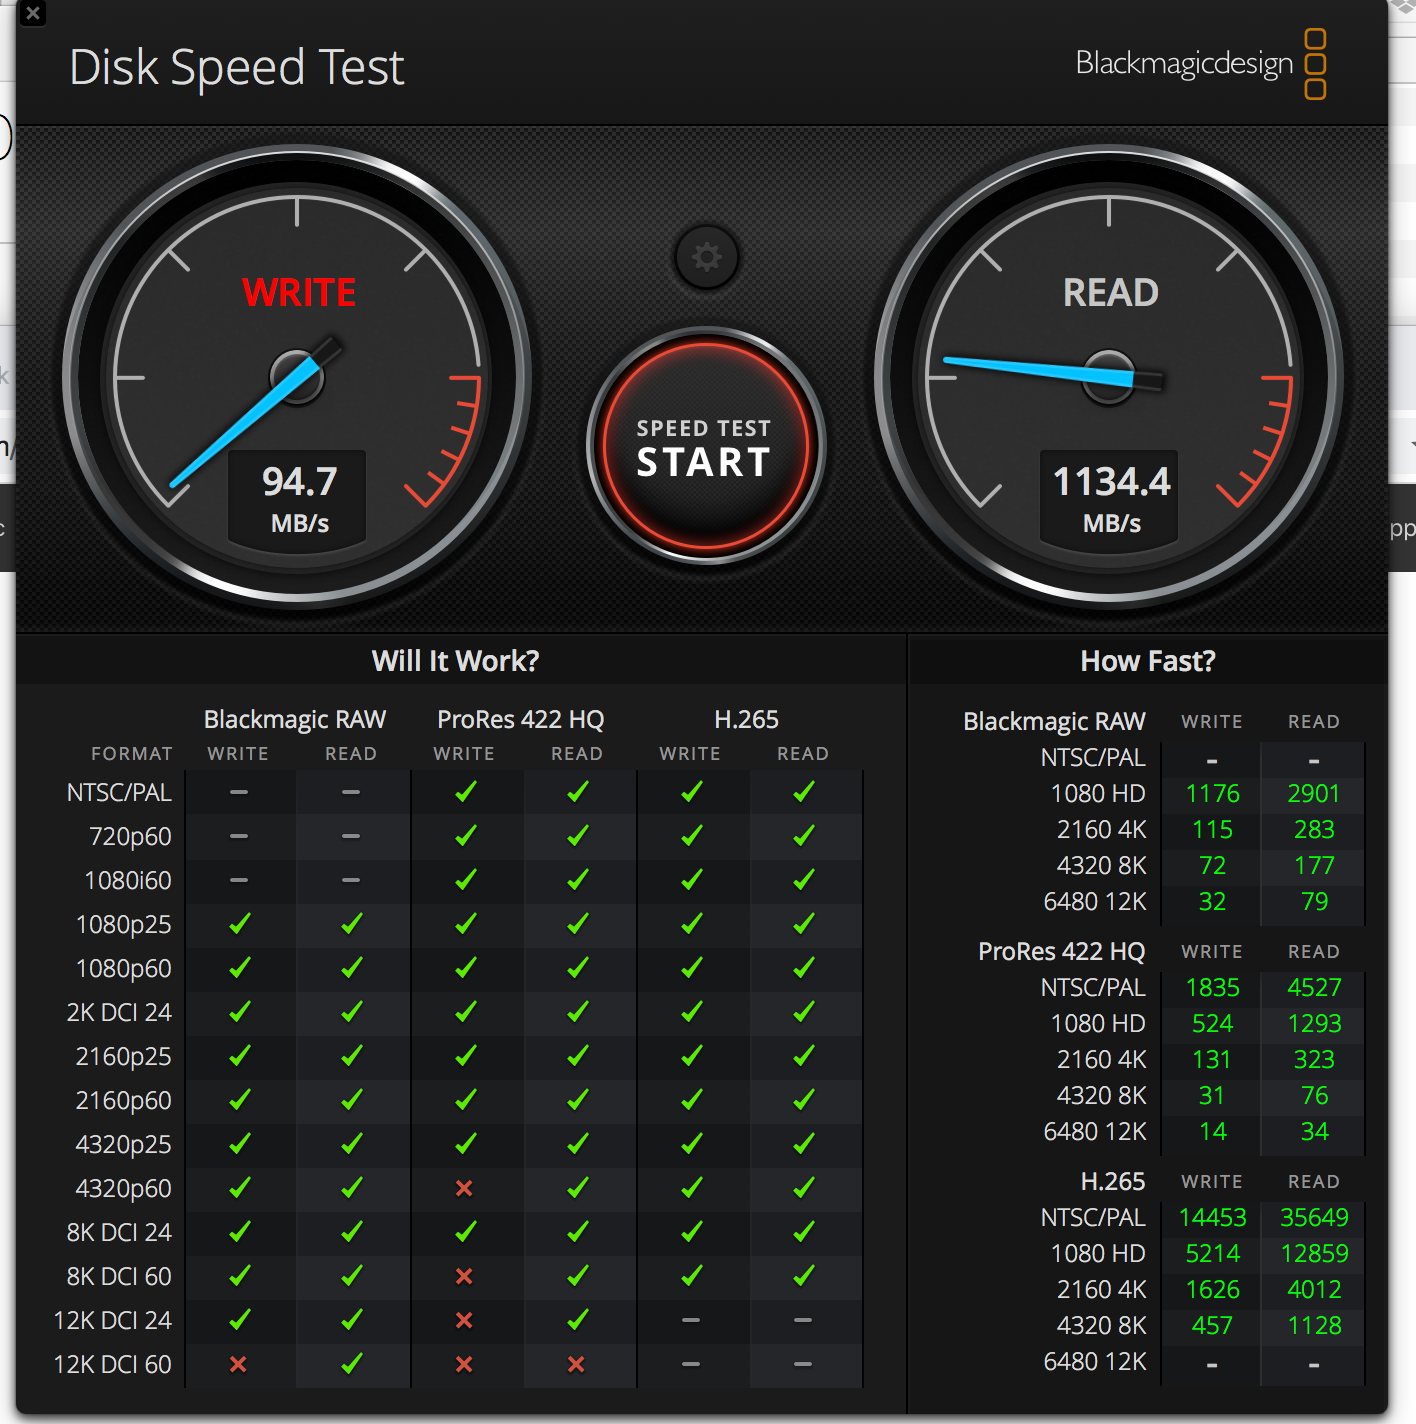Click green check for 1080i60 ProRes read
1416x1424 pixels.
(577, 880)
